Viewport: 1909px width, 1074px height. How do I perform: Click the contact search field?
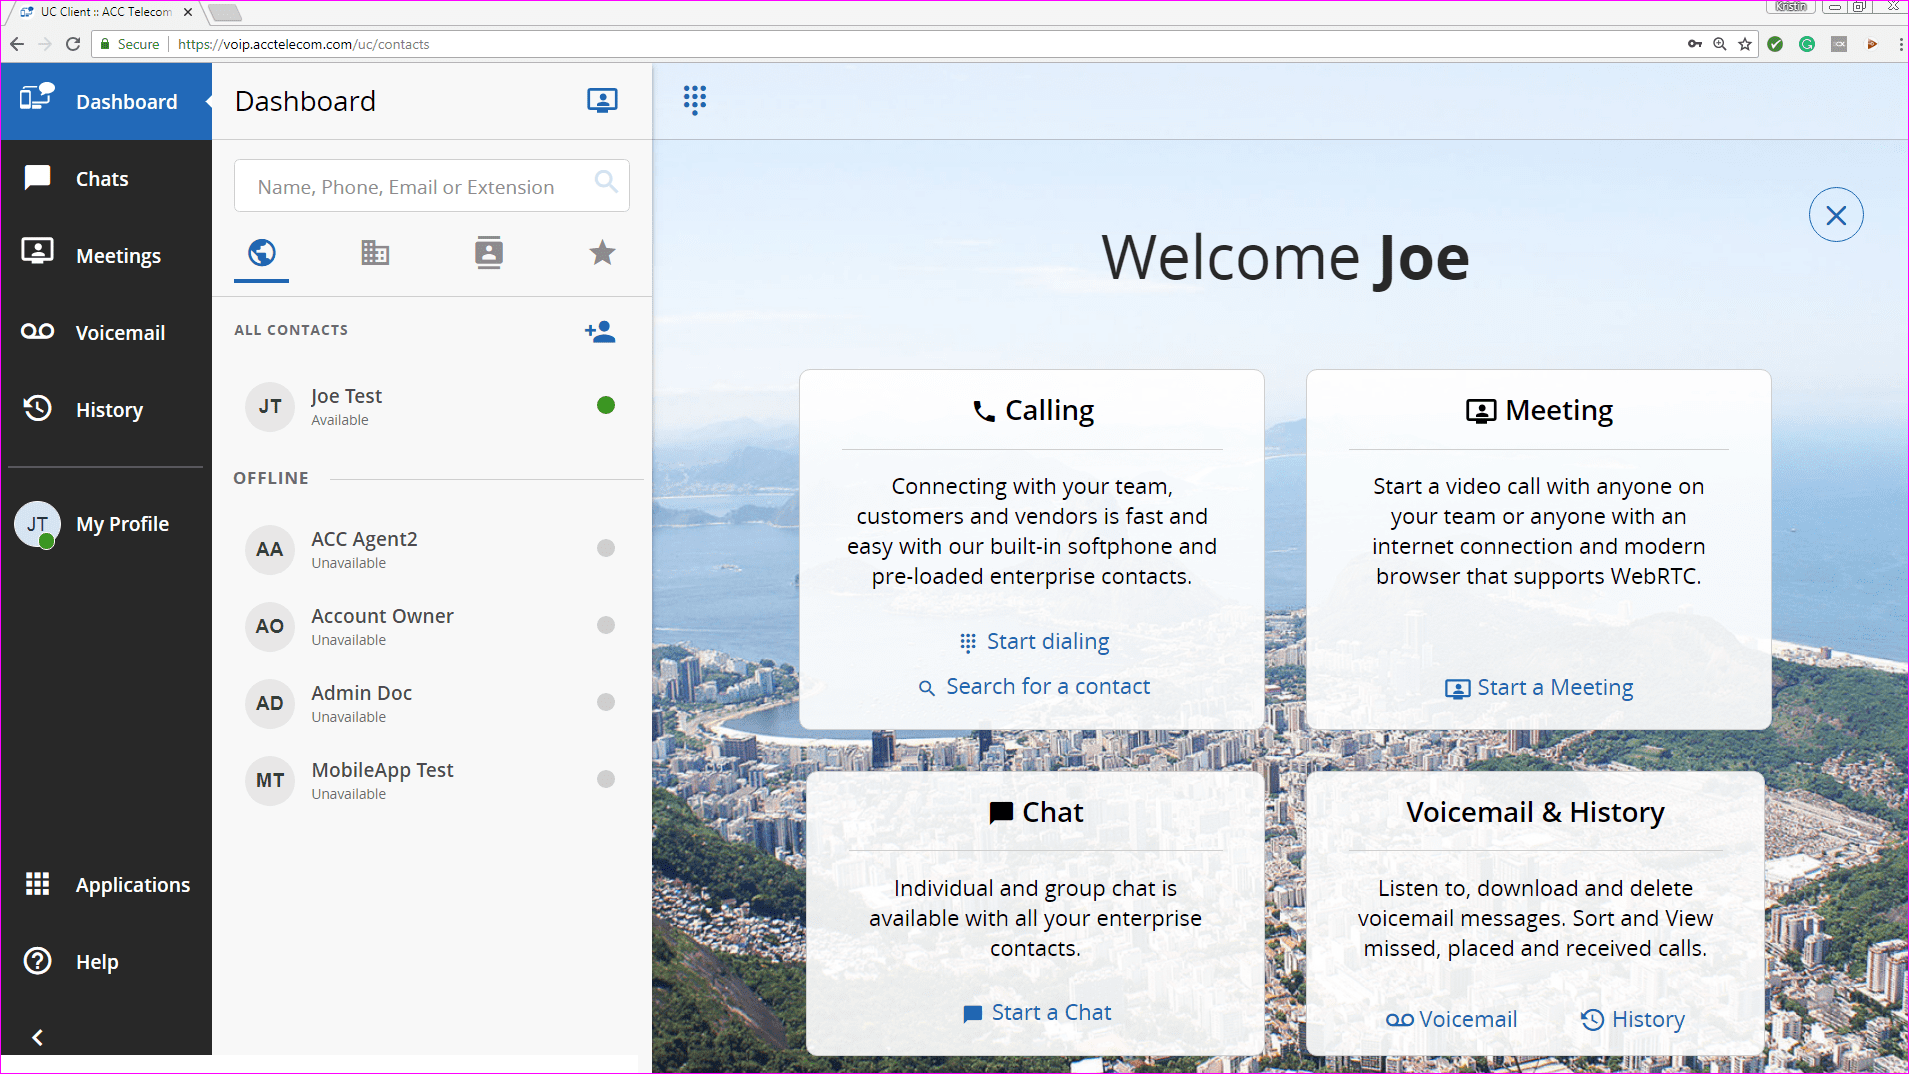coord(431,186)
